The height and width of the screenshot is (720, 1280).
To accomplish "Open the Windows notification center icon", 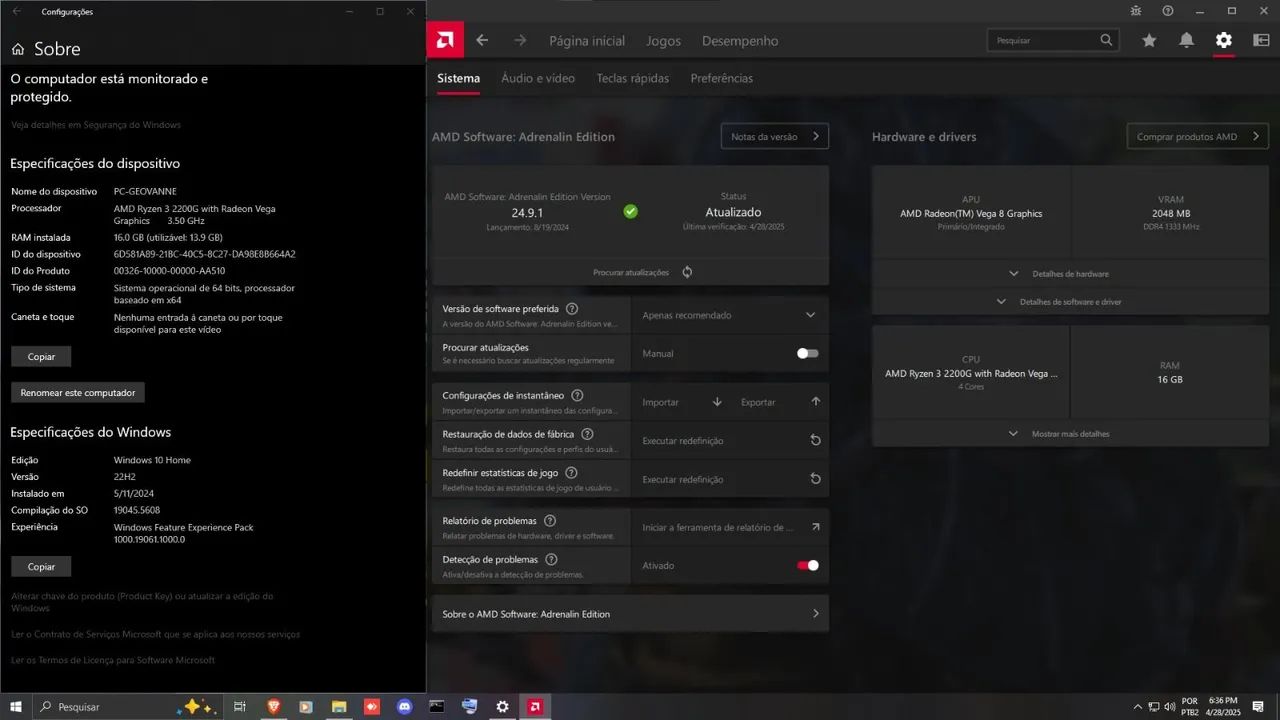I will pyautogui.click(x=1258, y=706).
